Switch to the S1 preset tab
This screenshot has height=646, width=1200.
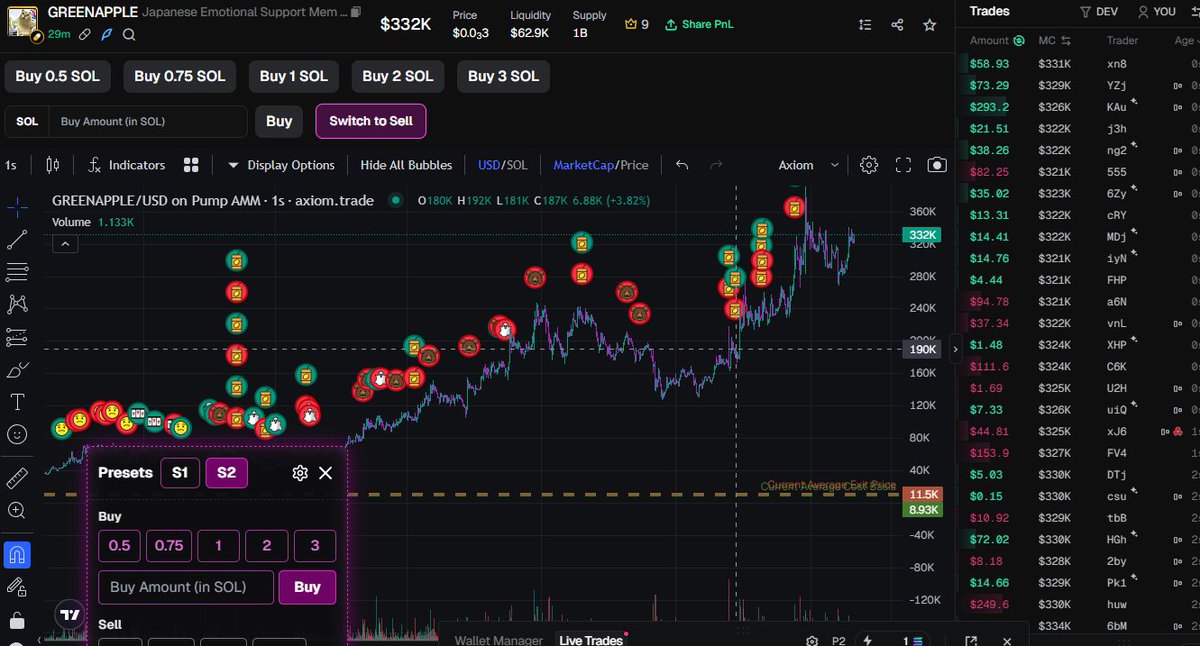pyautogui.click(x=181, y=472)
